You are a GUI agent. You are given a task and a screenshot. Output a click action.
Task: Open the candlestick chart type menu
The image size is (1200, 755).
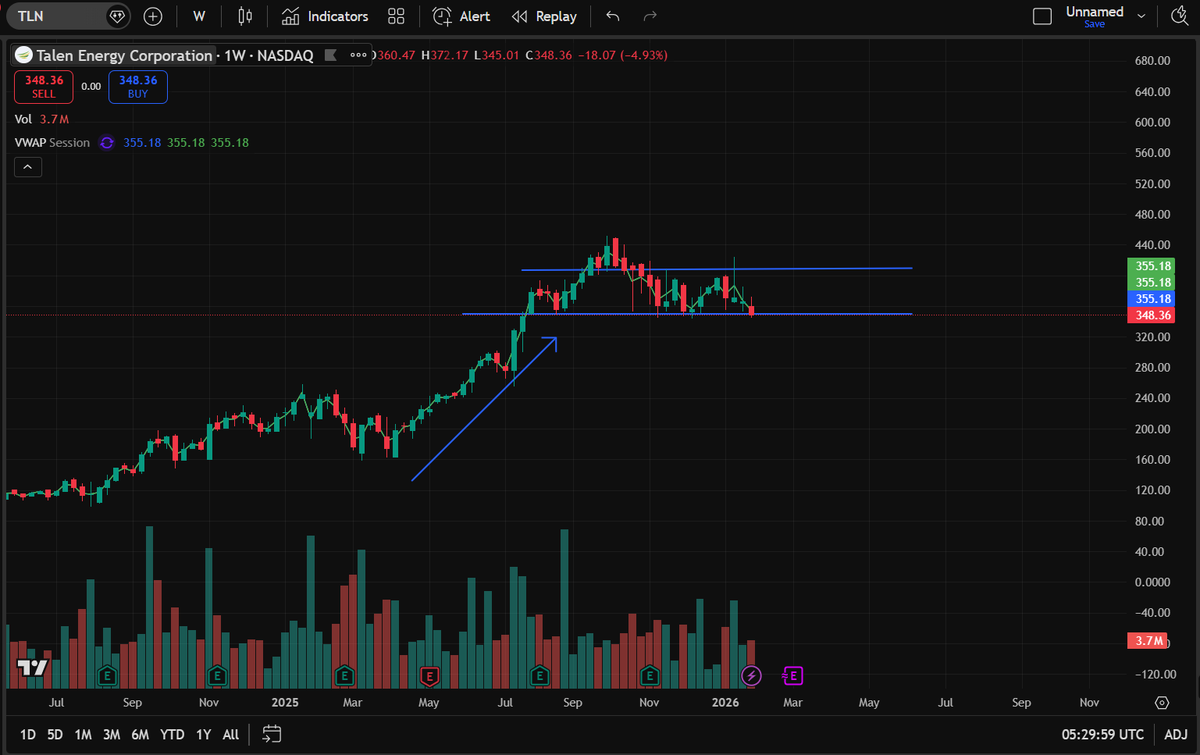[245, 16]
